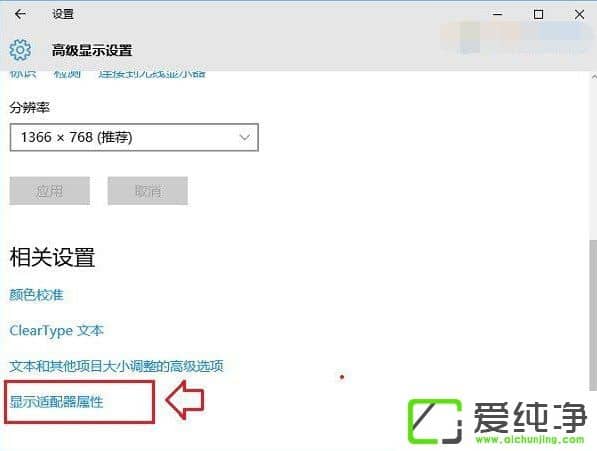The image size is (597, 451).
Task: Click the Settings gear icon
Action: click(20, 50)
